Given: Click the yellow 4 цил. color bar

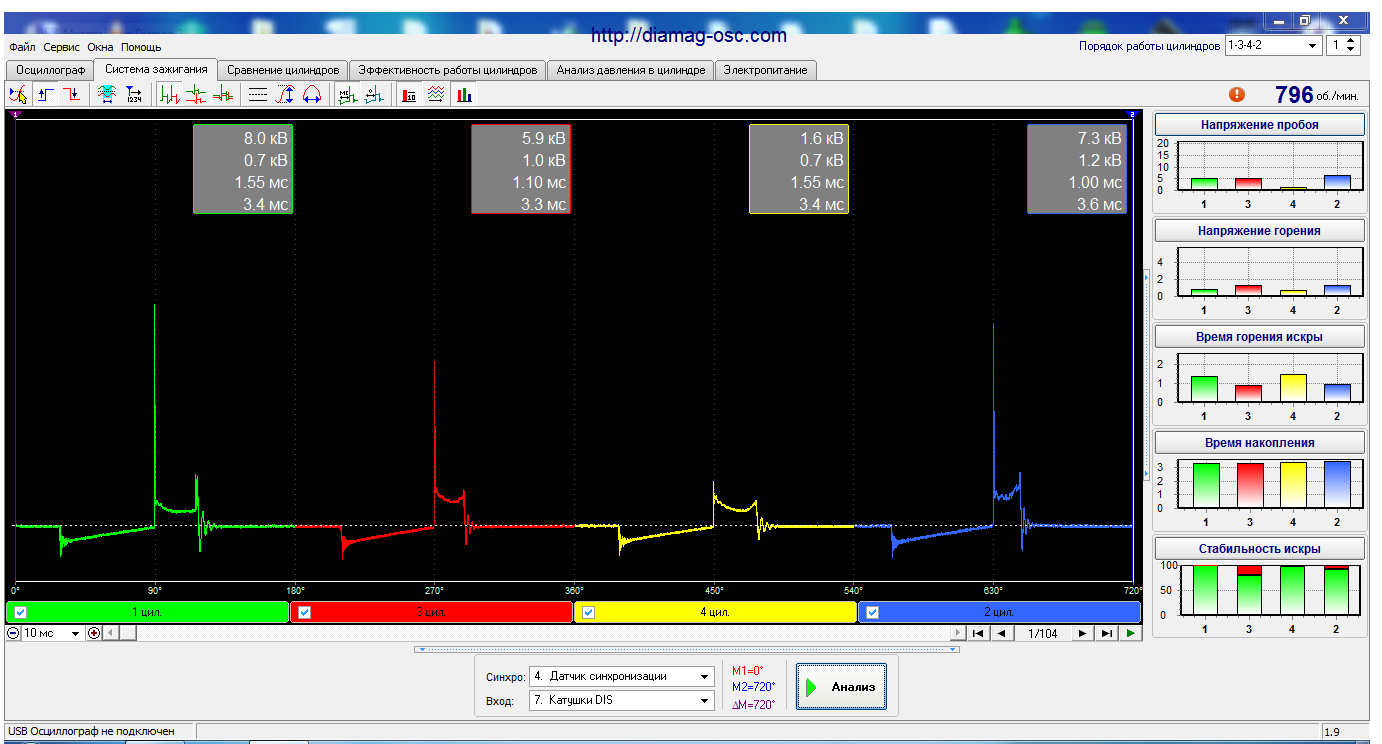Looking at the screenshot, I should (x=715, y=612).
